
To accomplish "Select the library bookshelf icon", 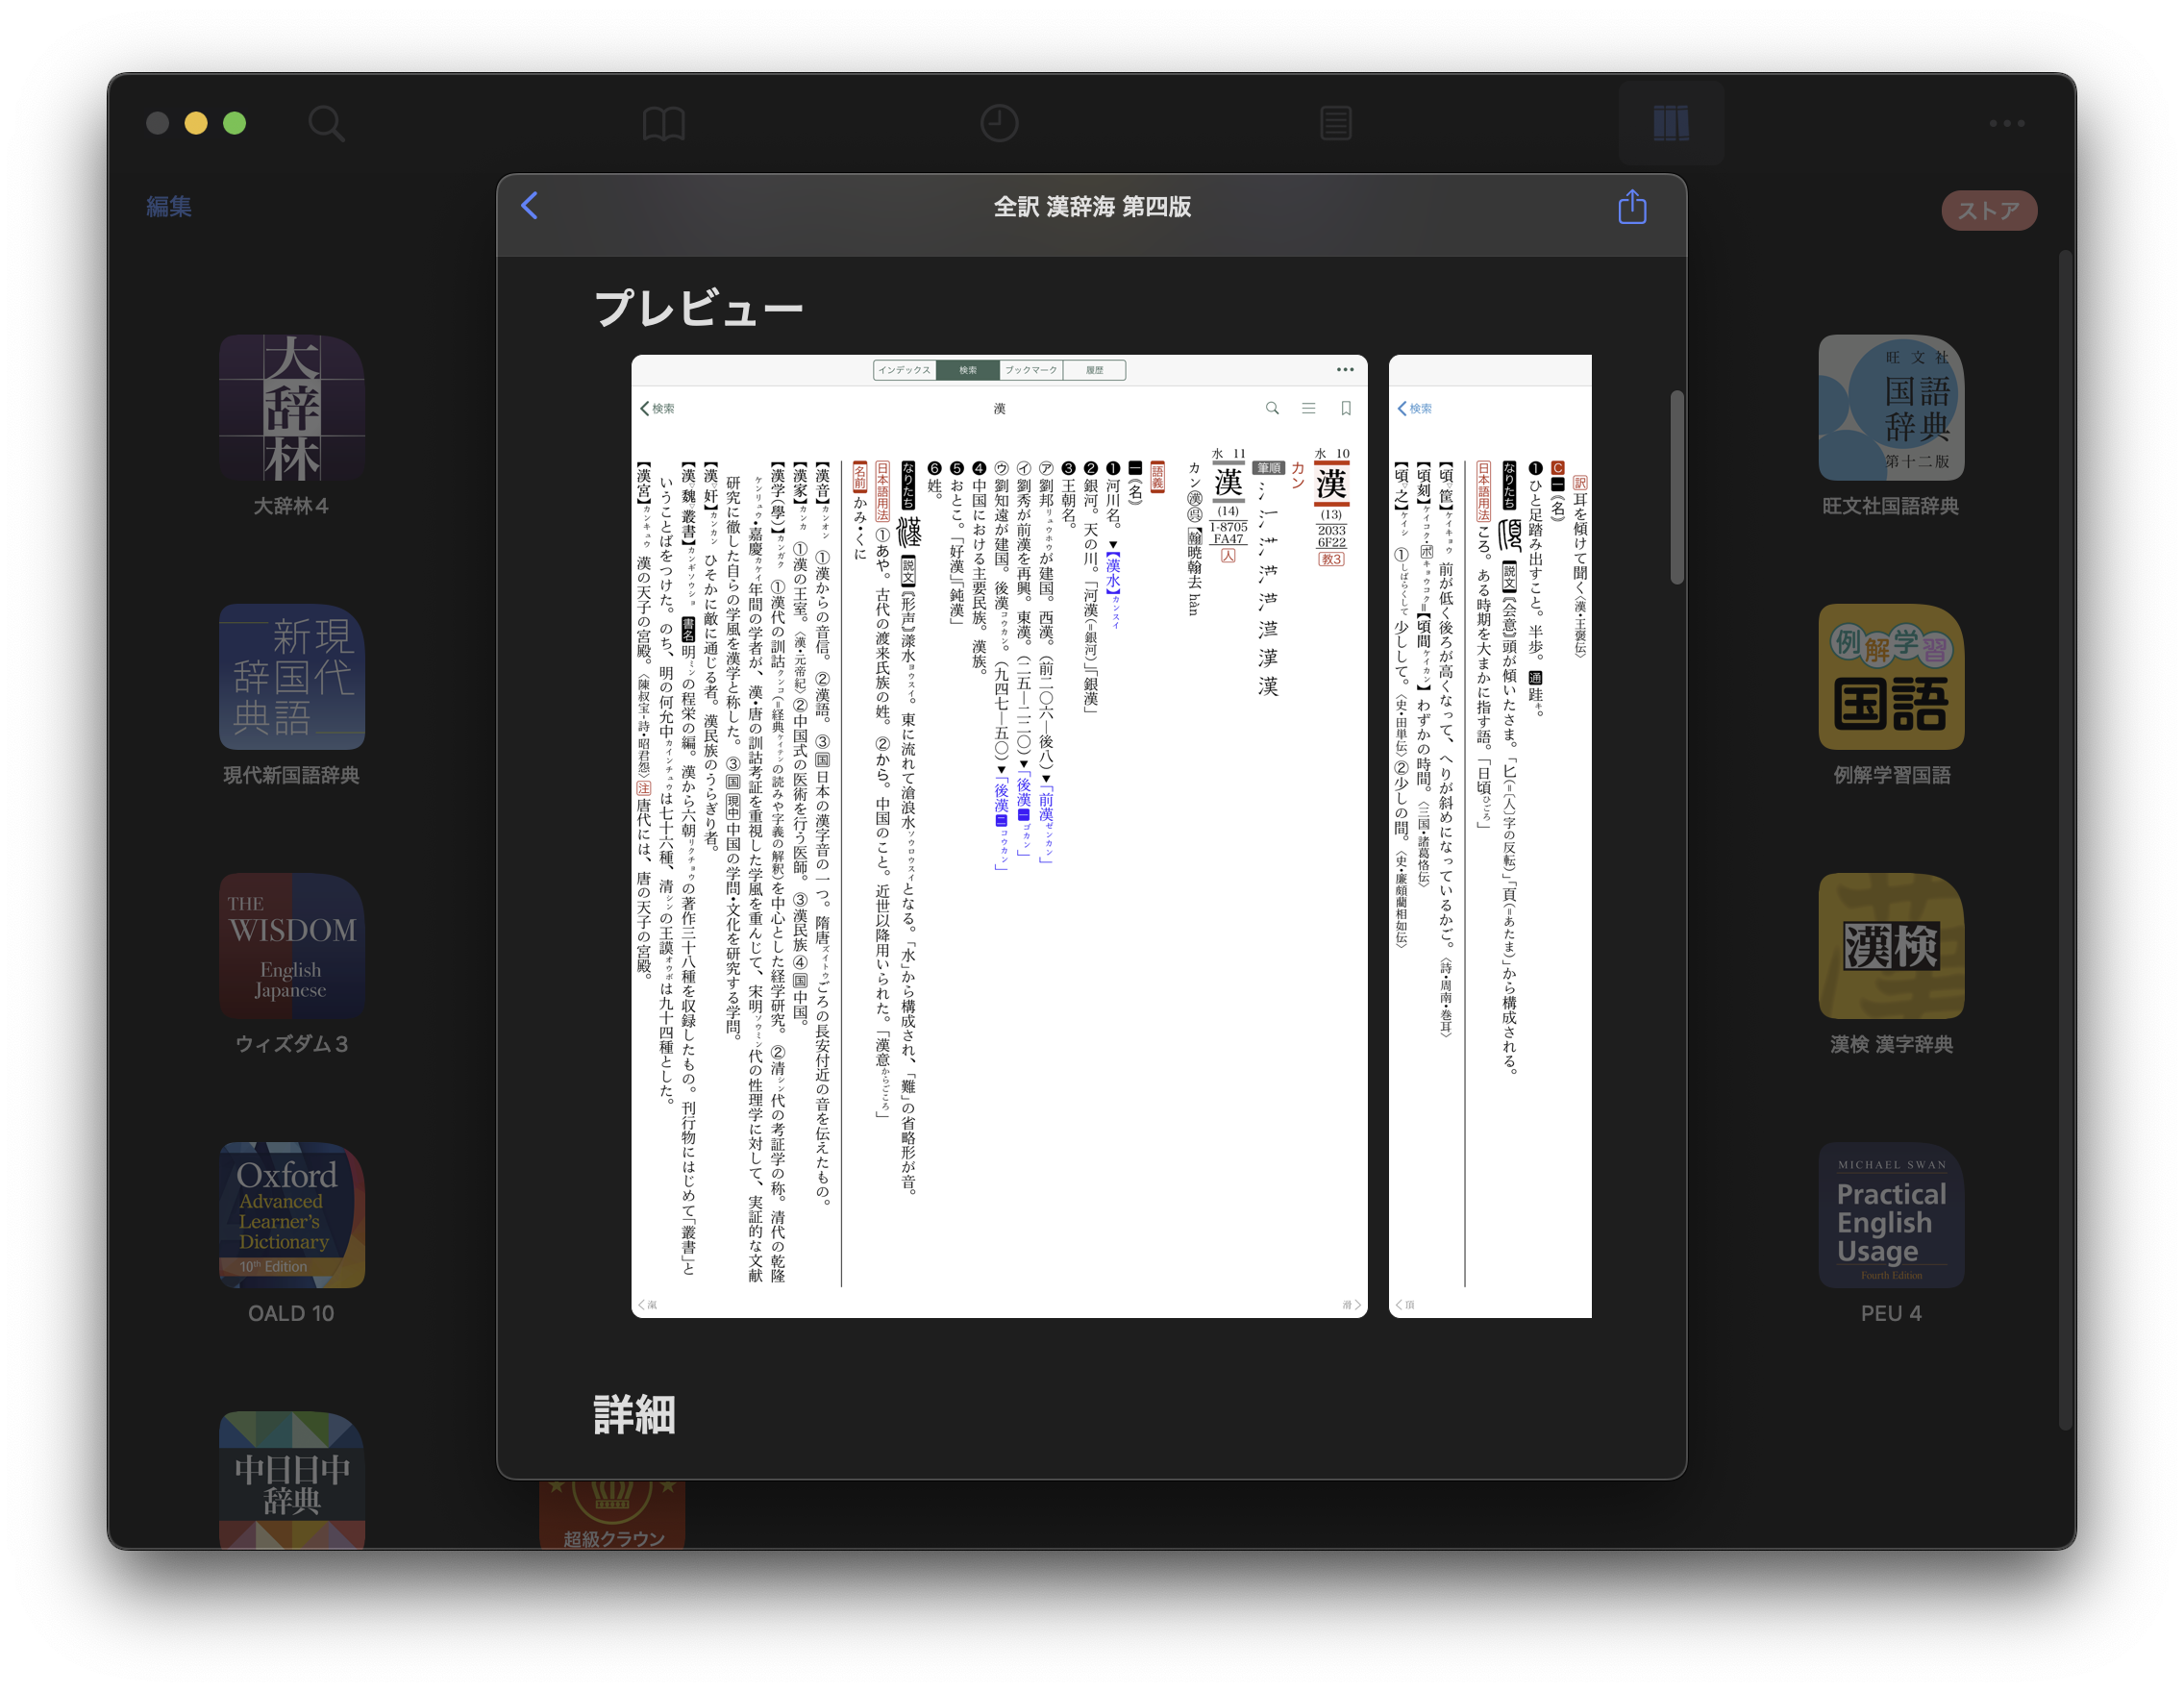I will pos(1670,124).
